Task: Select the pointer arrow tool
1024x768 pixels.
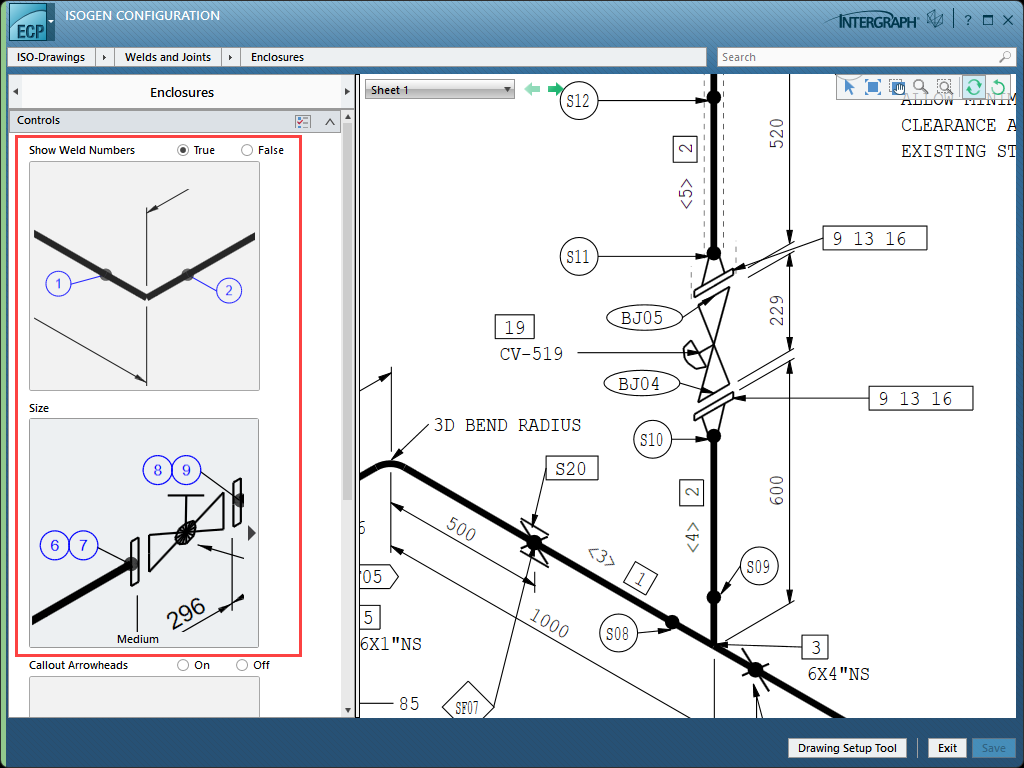Action: [x=849, y=88]
